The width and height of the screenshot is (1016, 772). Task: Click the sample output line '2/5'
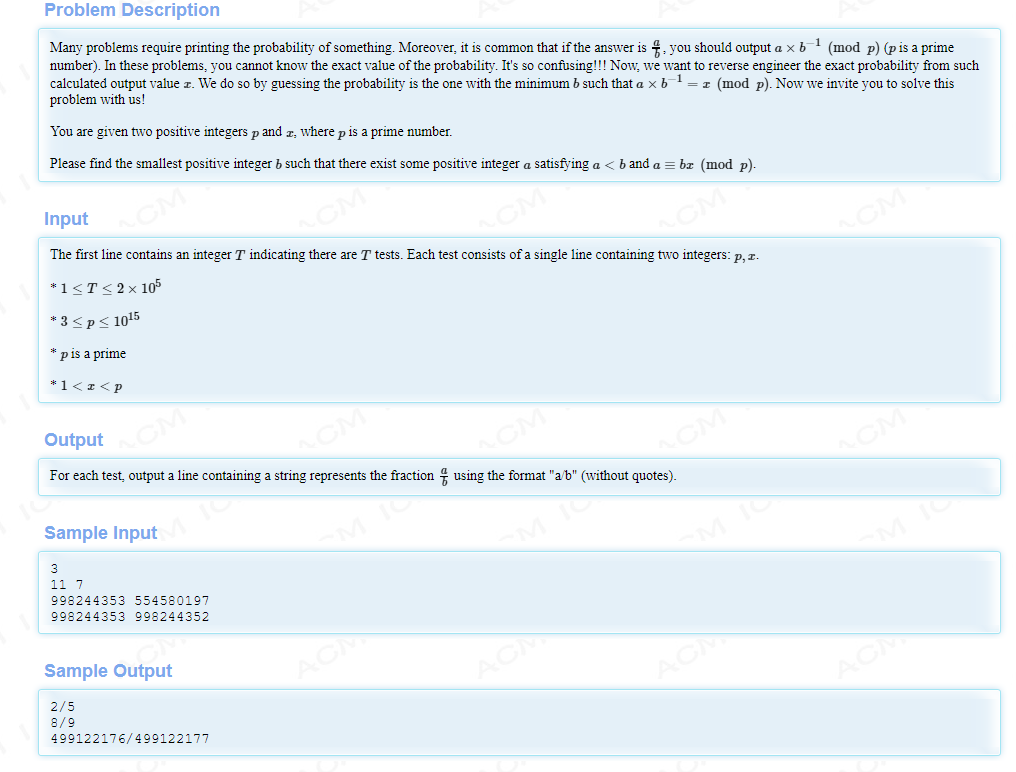tap(63, 707)
